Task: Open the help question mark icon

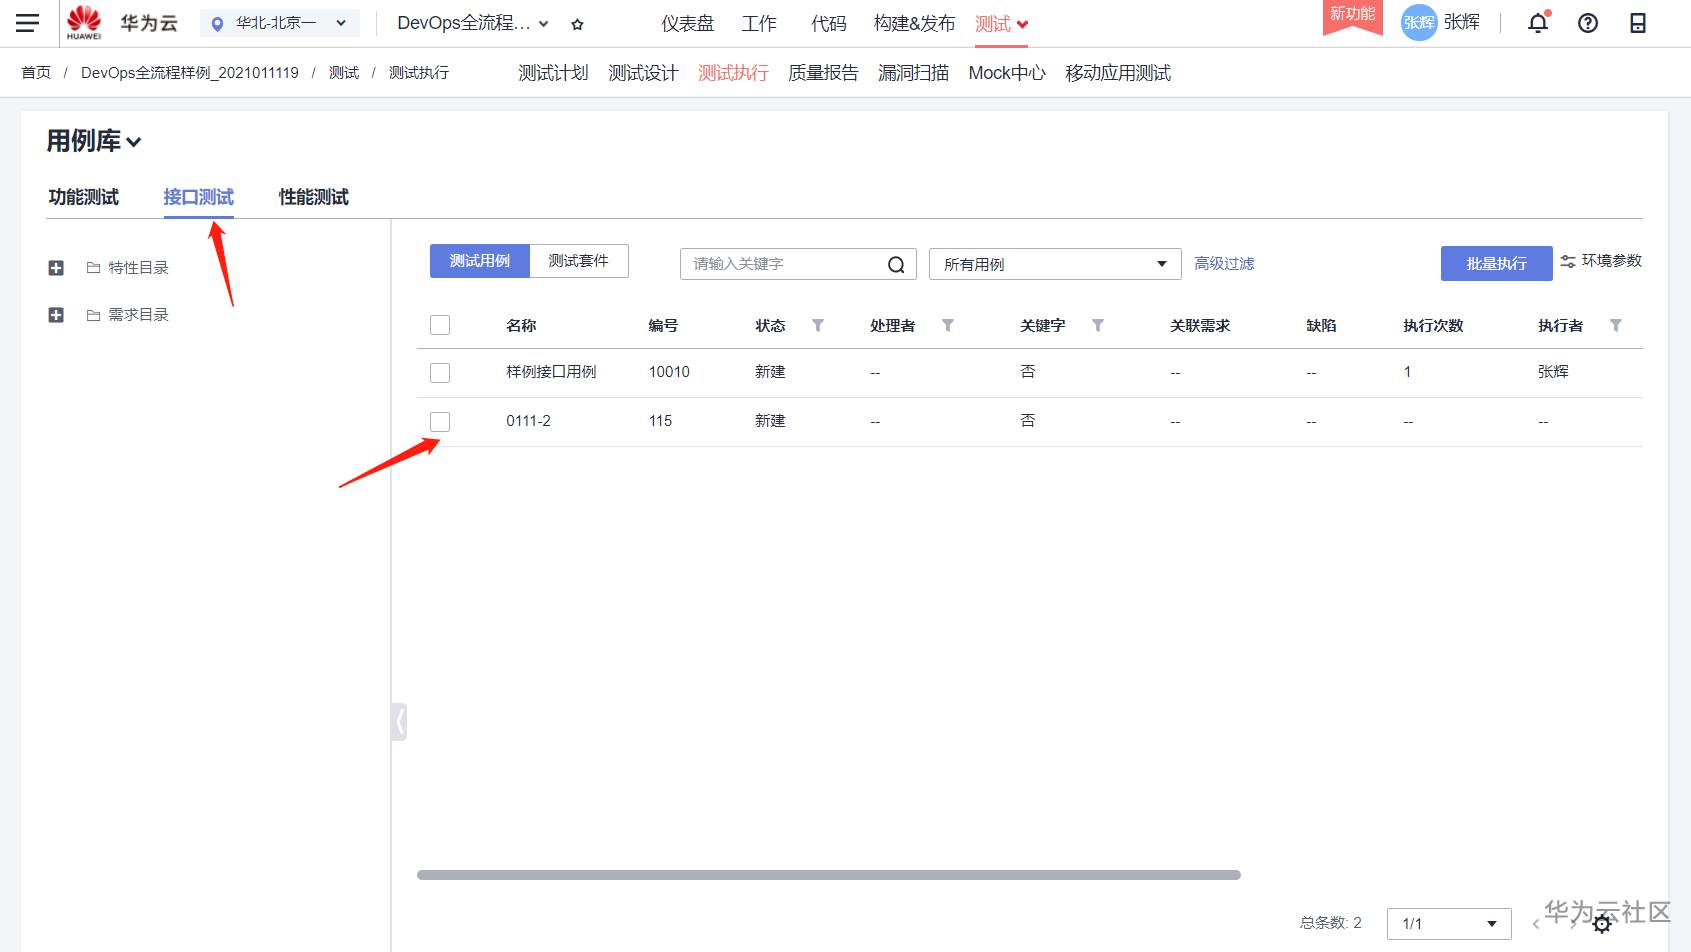Action: click(x=1588, y=23)
